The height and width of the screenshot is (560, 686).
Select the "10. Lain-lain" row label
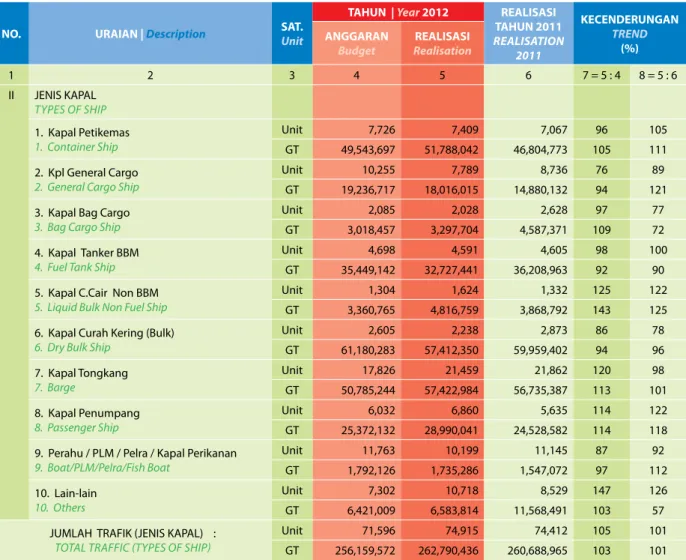66,493
